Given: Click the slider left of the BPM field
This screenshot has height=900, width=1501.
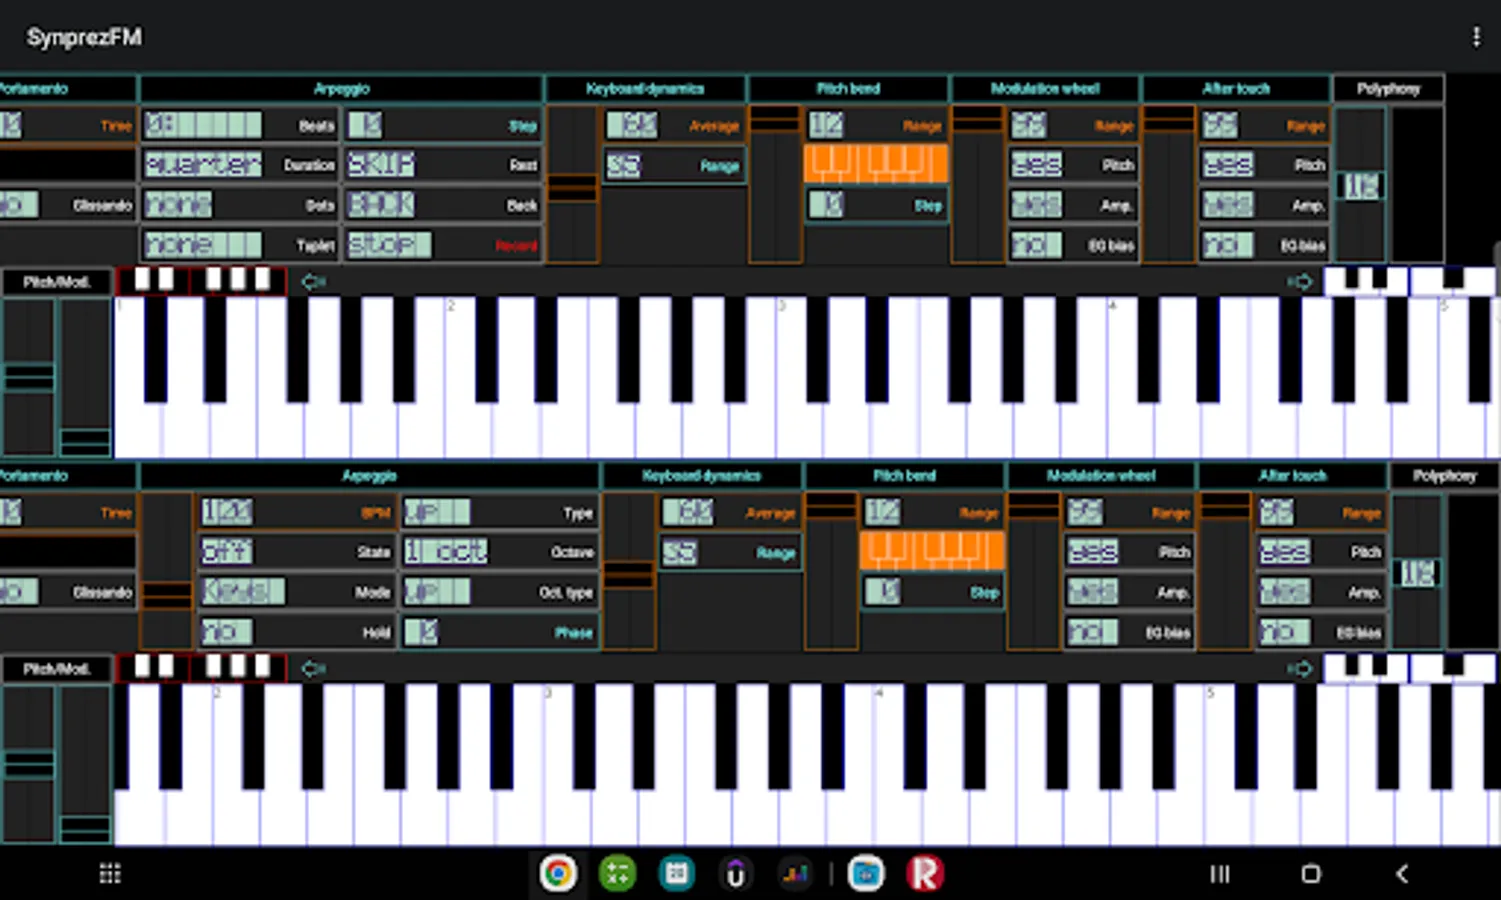Looking at the screenshot, I should pyautogui.click(x=167, y=571).
